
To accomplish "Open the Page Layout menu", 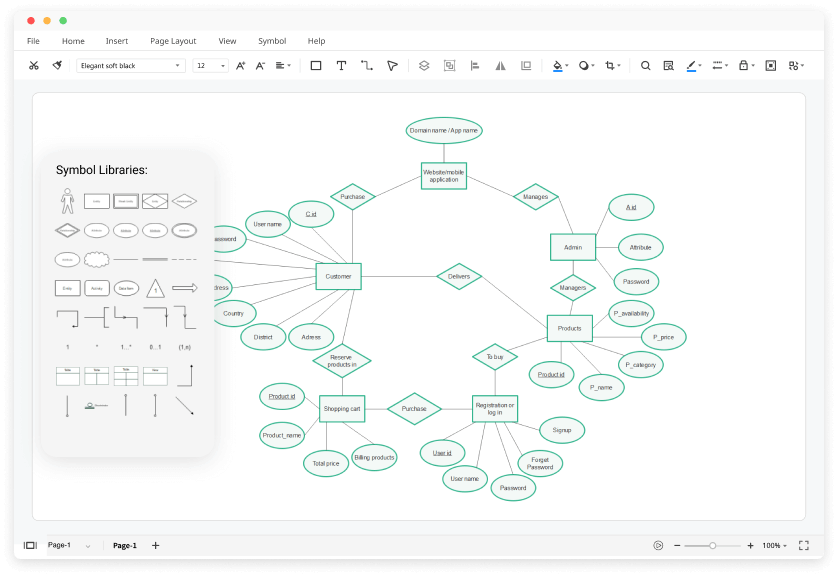I will coord(173,41).
